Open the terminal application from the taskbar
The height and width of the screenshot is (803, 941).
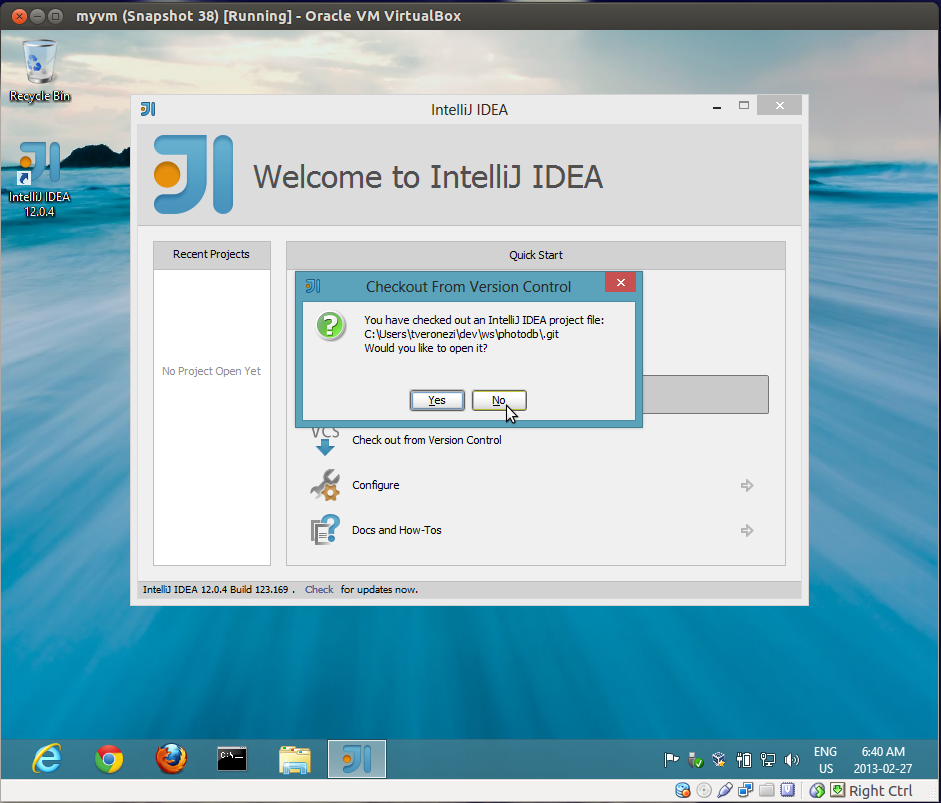click(232, 759)
